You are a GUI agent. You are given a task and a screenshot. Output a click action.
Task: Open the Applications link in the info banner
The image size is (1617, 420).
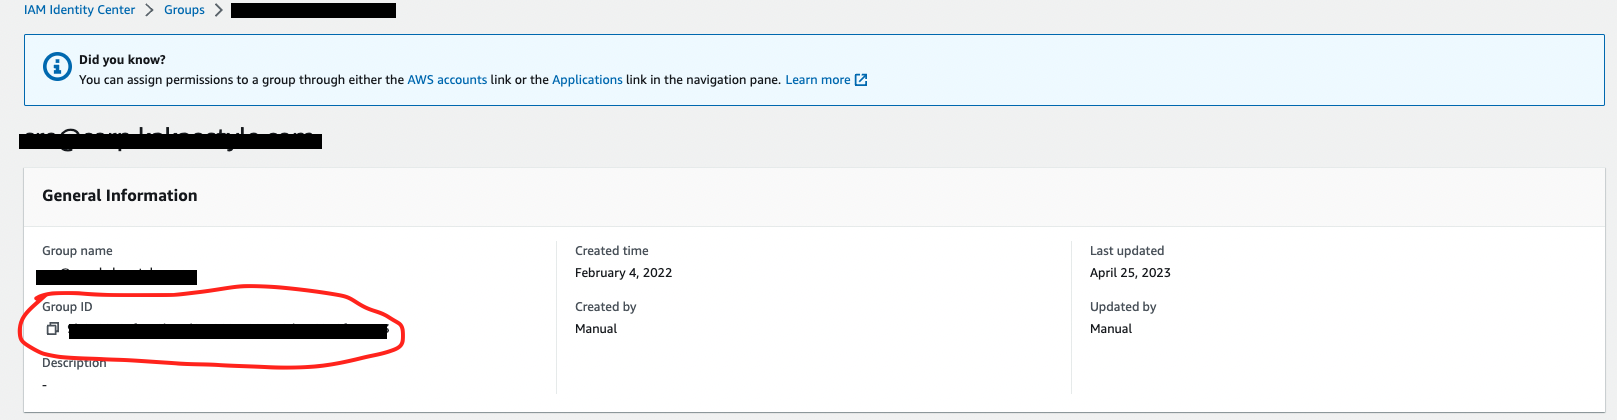(x=587, y=80)
